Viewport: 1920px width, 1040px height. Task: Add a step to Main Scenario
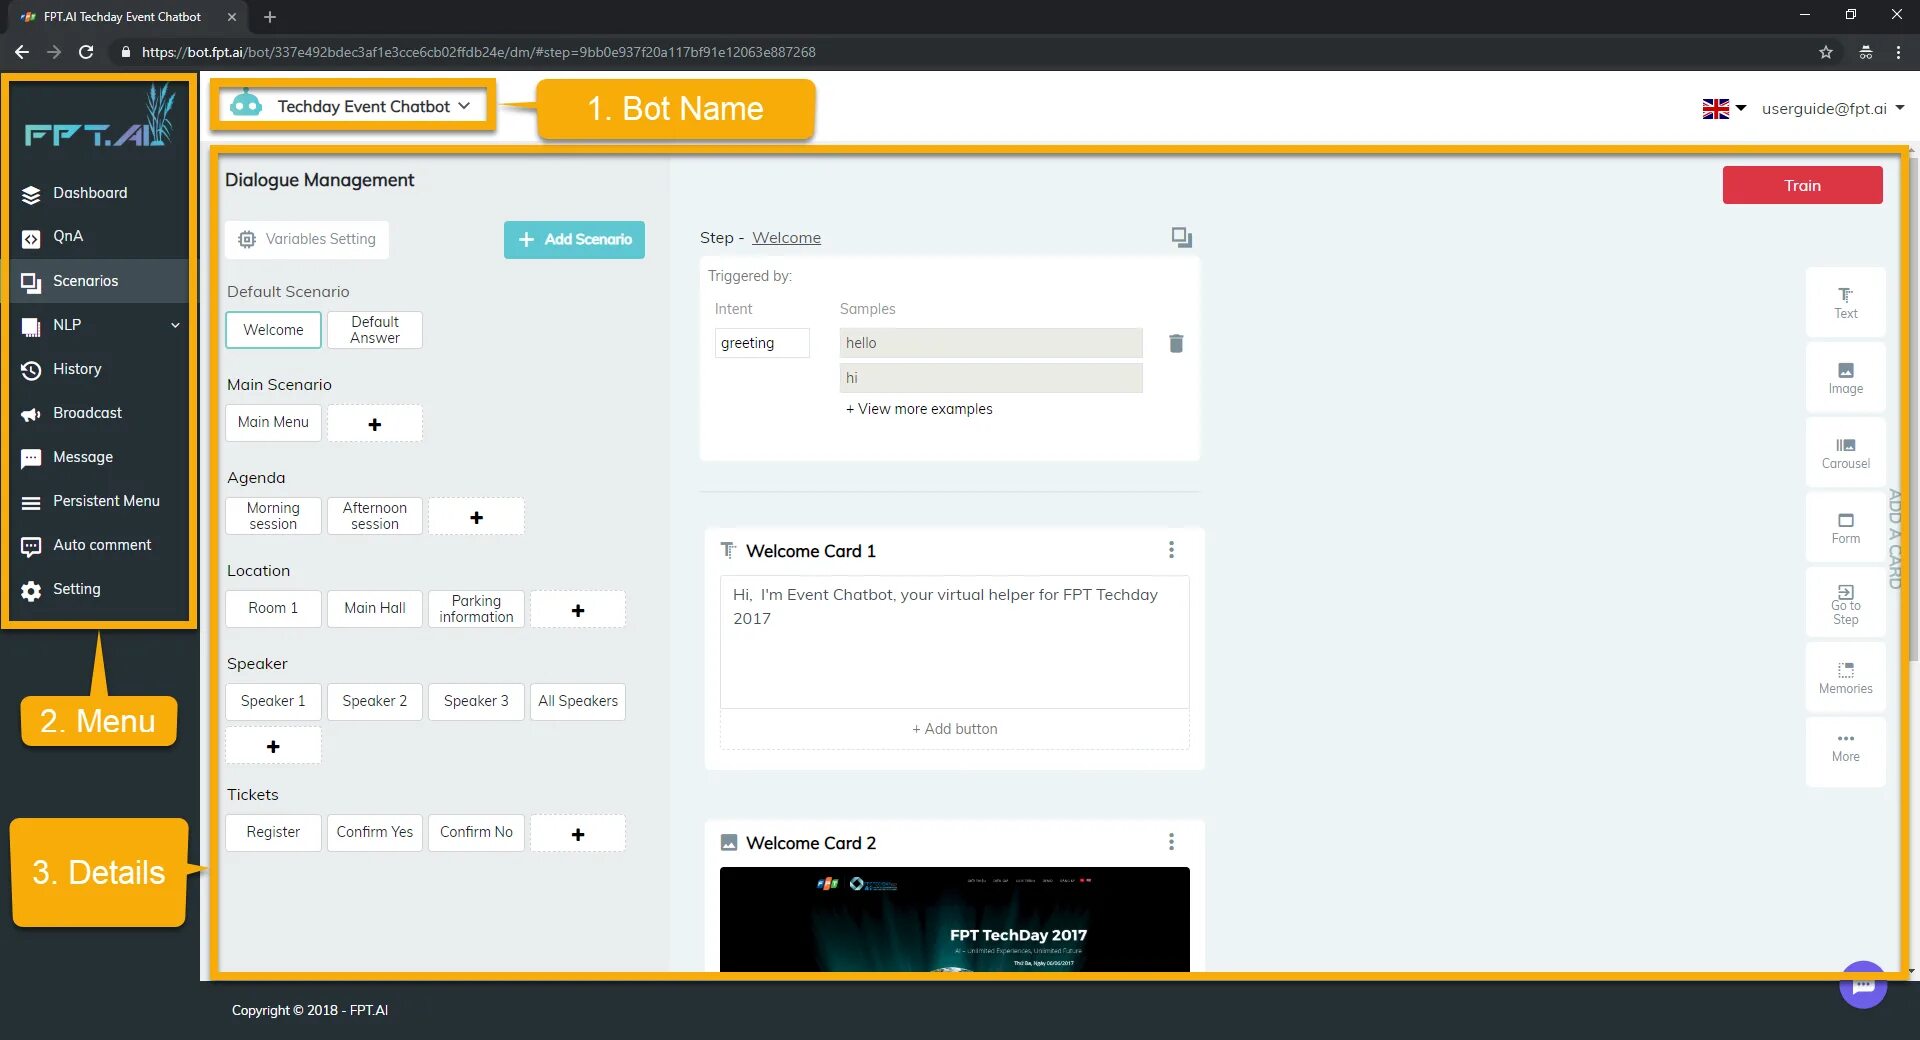click(x=375, y=423)
